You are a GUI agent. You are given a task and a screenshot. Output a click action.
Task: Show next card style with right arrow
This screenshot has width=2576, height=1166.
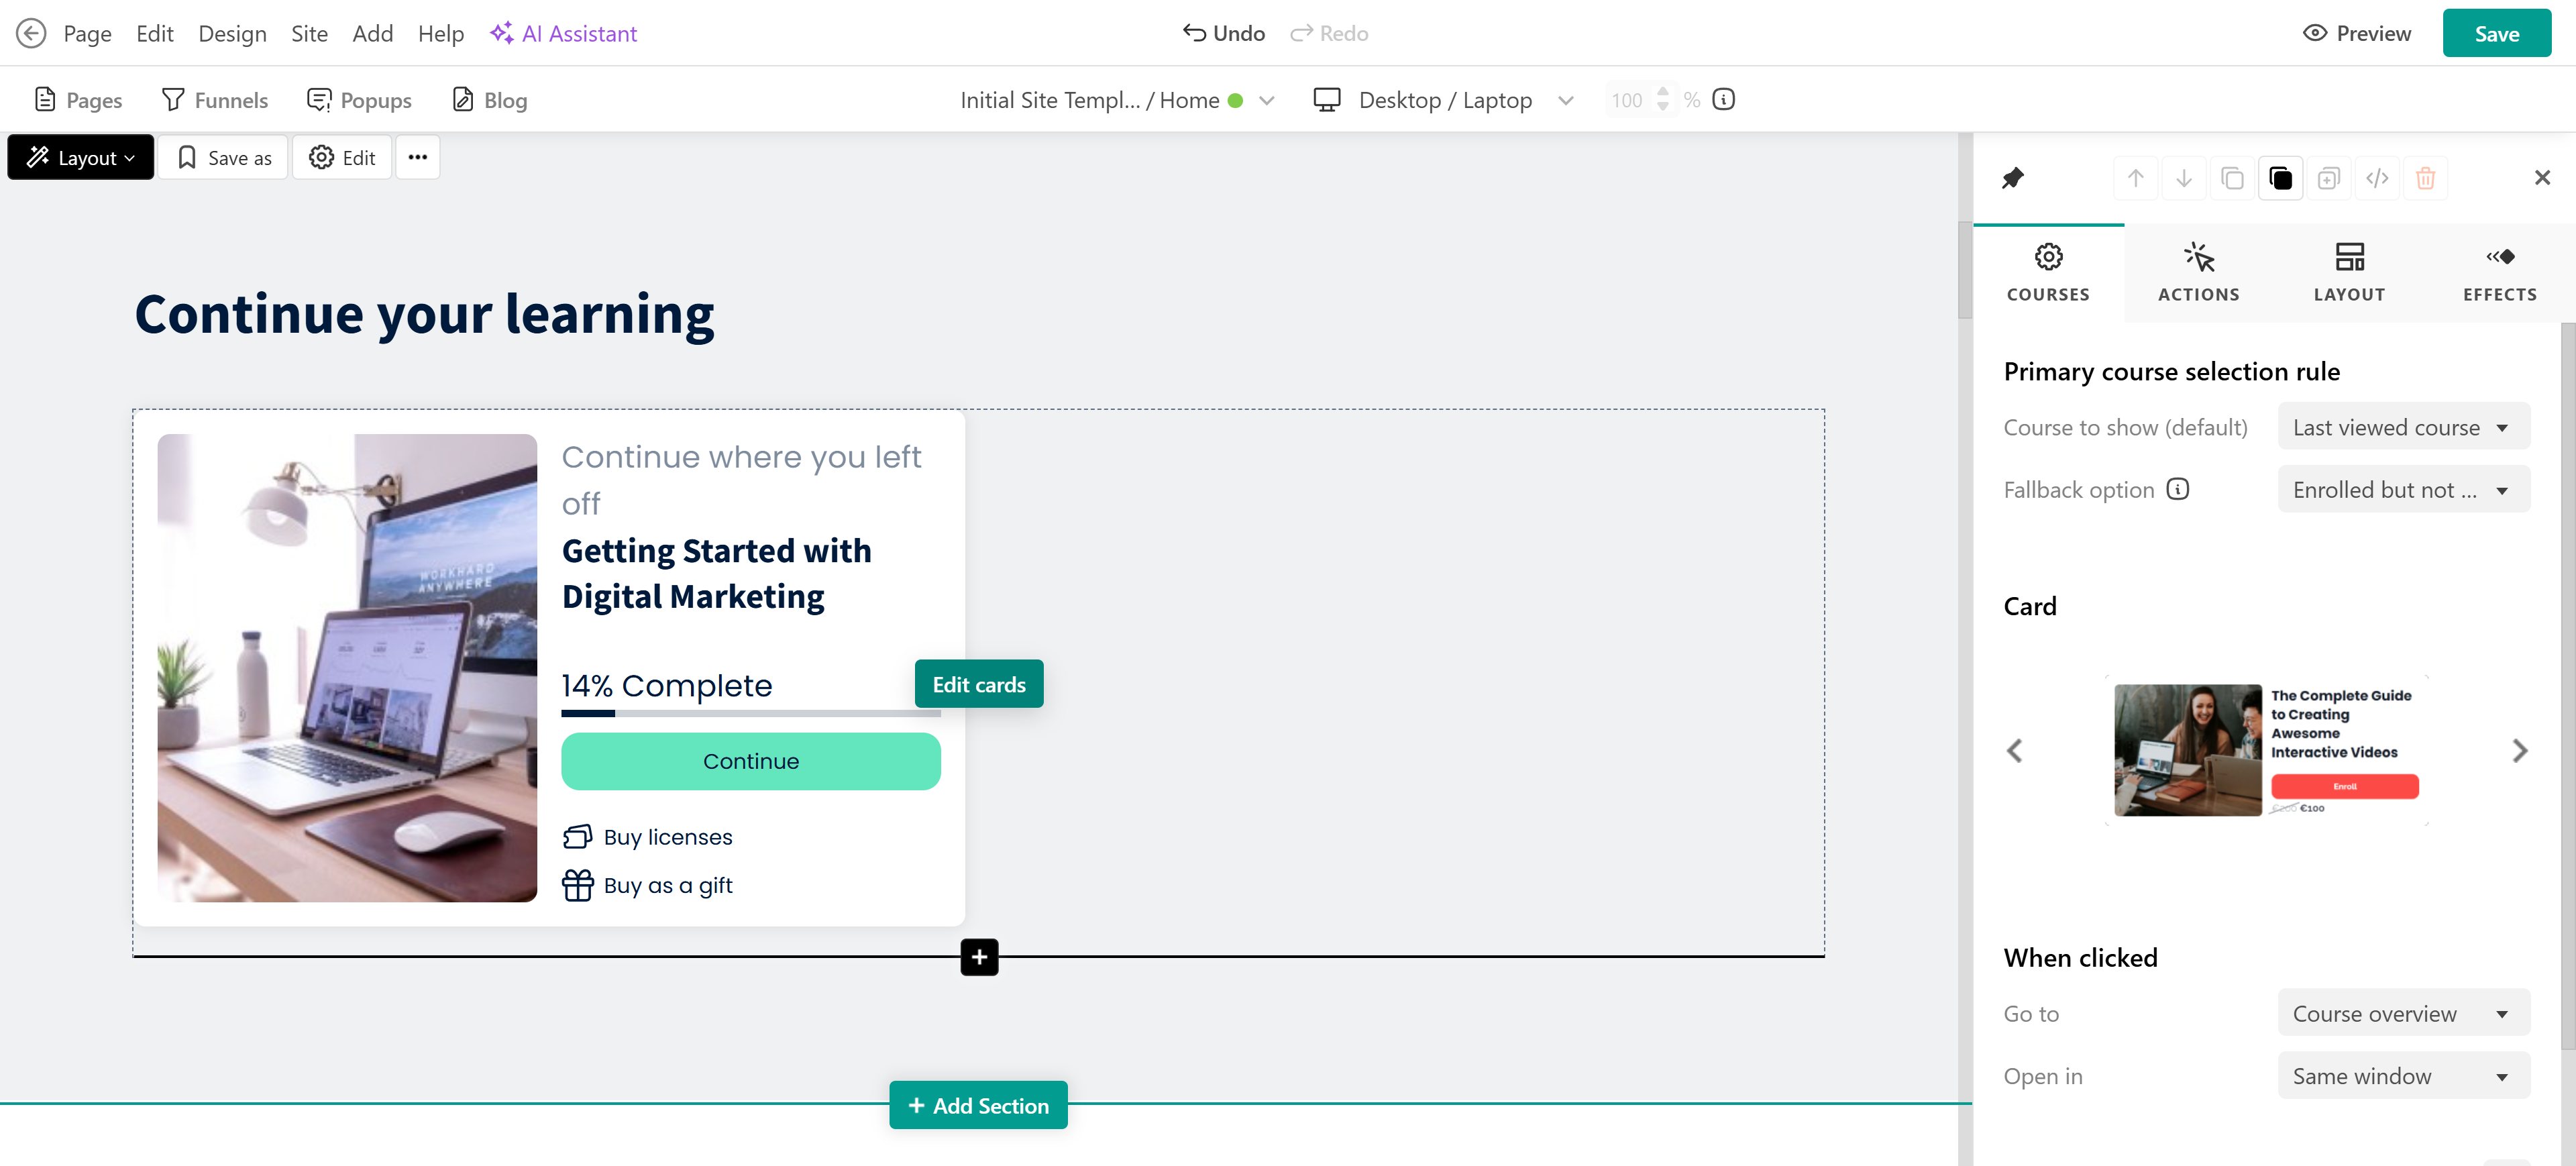click(x=2519, y=750)
